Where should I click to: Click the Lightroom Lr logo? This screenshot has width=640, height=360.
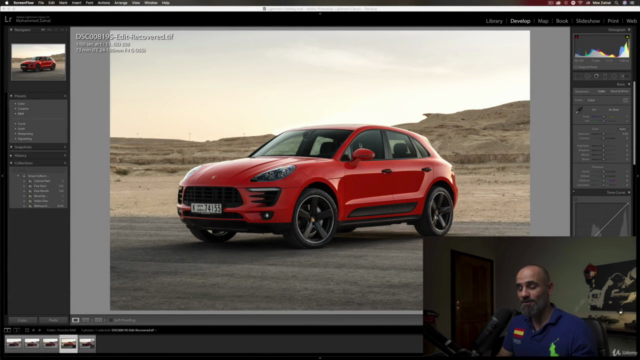[8, 19]
